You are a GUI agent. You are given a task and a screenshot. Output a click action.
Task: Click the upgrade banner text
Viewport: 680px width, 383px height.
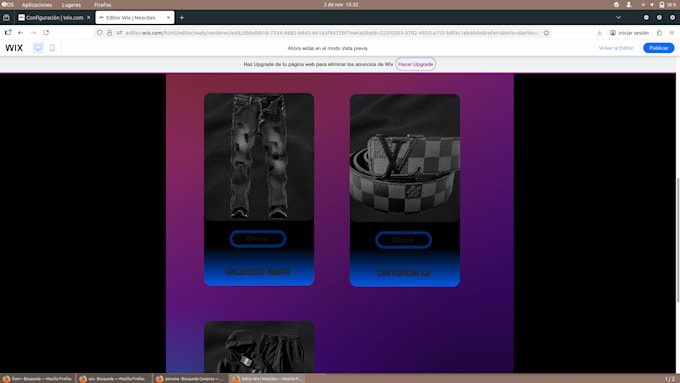pyautogui.click(x=318, y=64)
